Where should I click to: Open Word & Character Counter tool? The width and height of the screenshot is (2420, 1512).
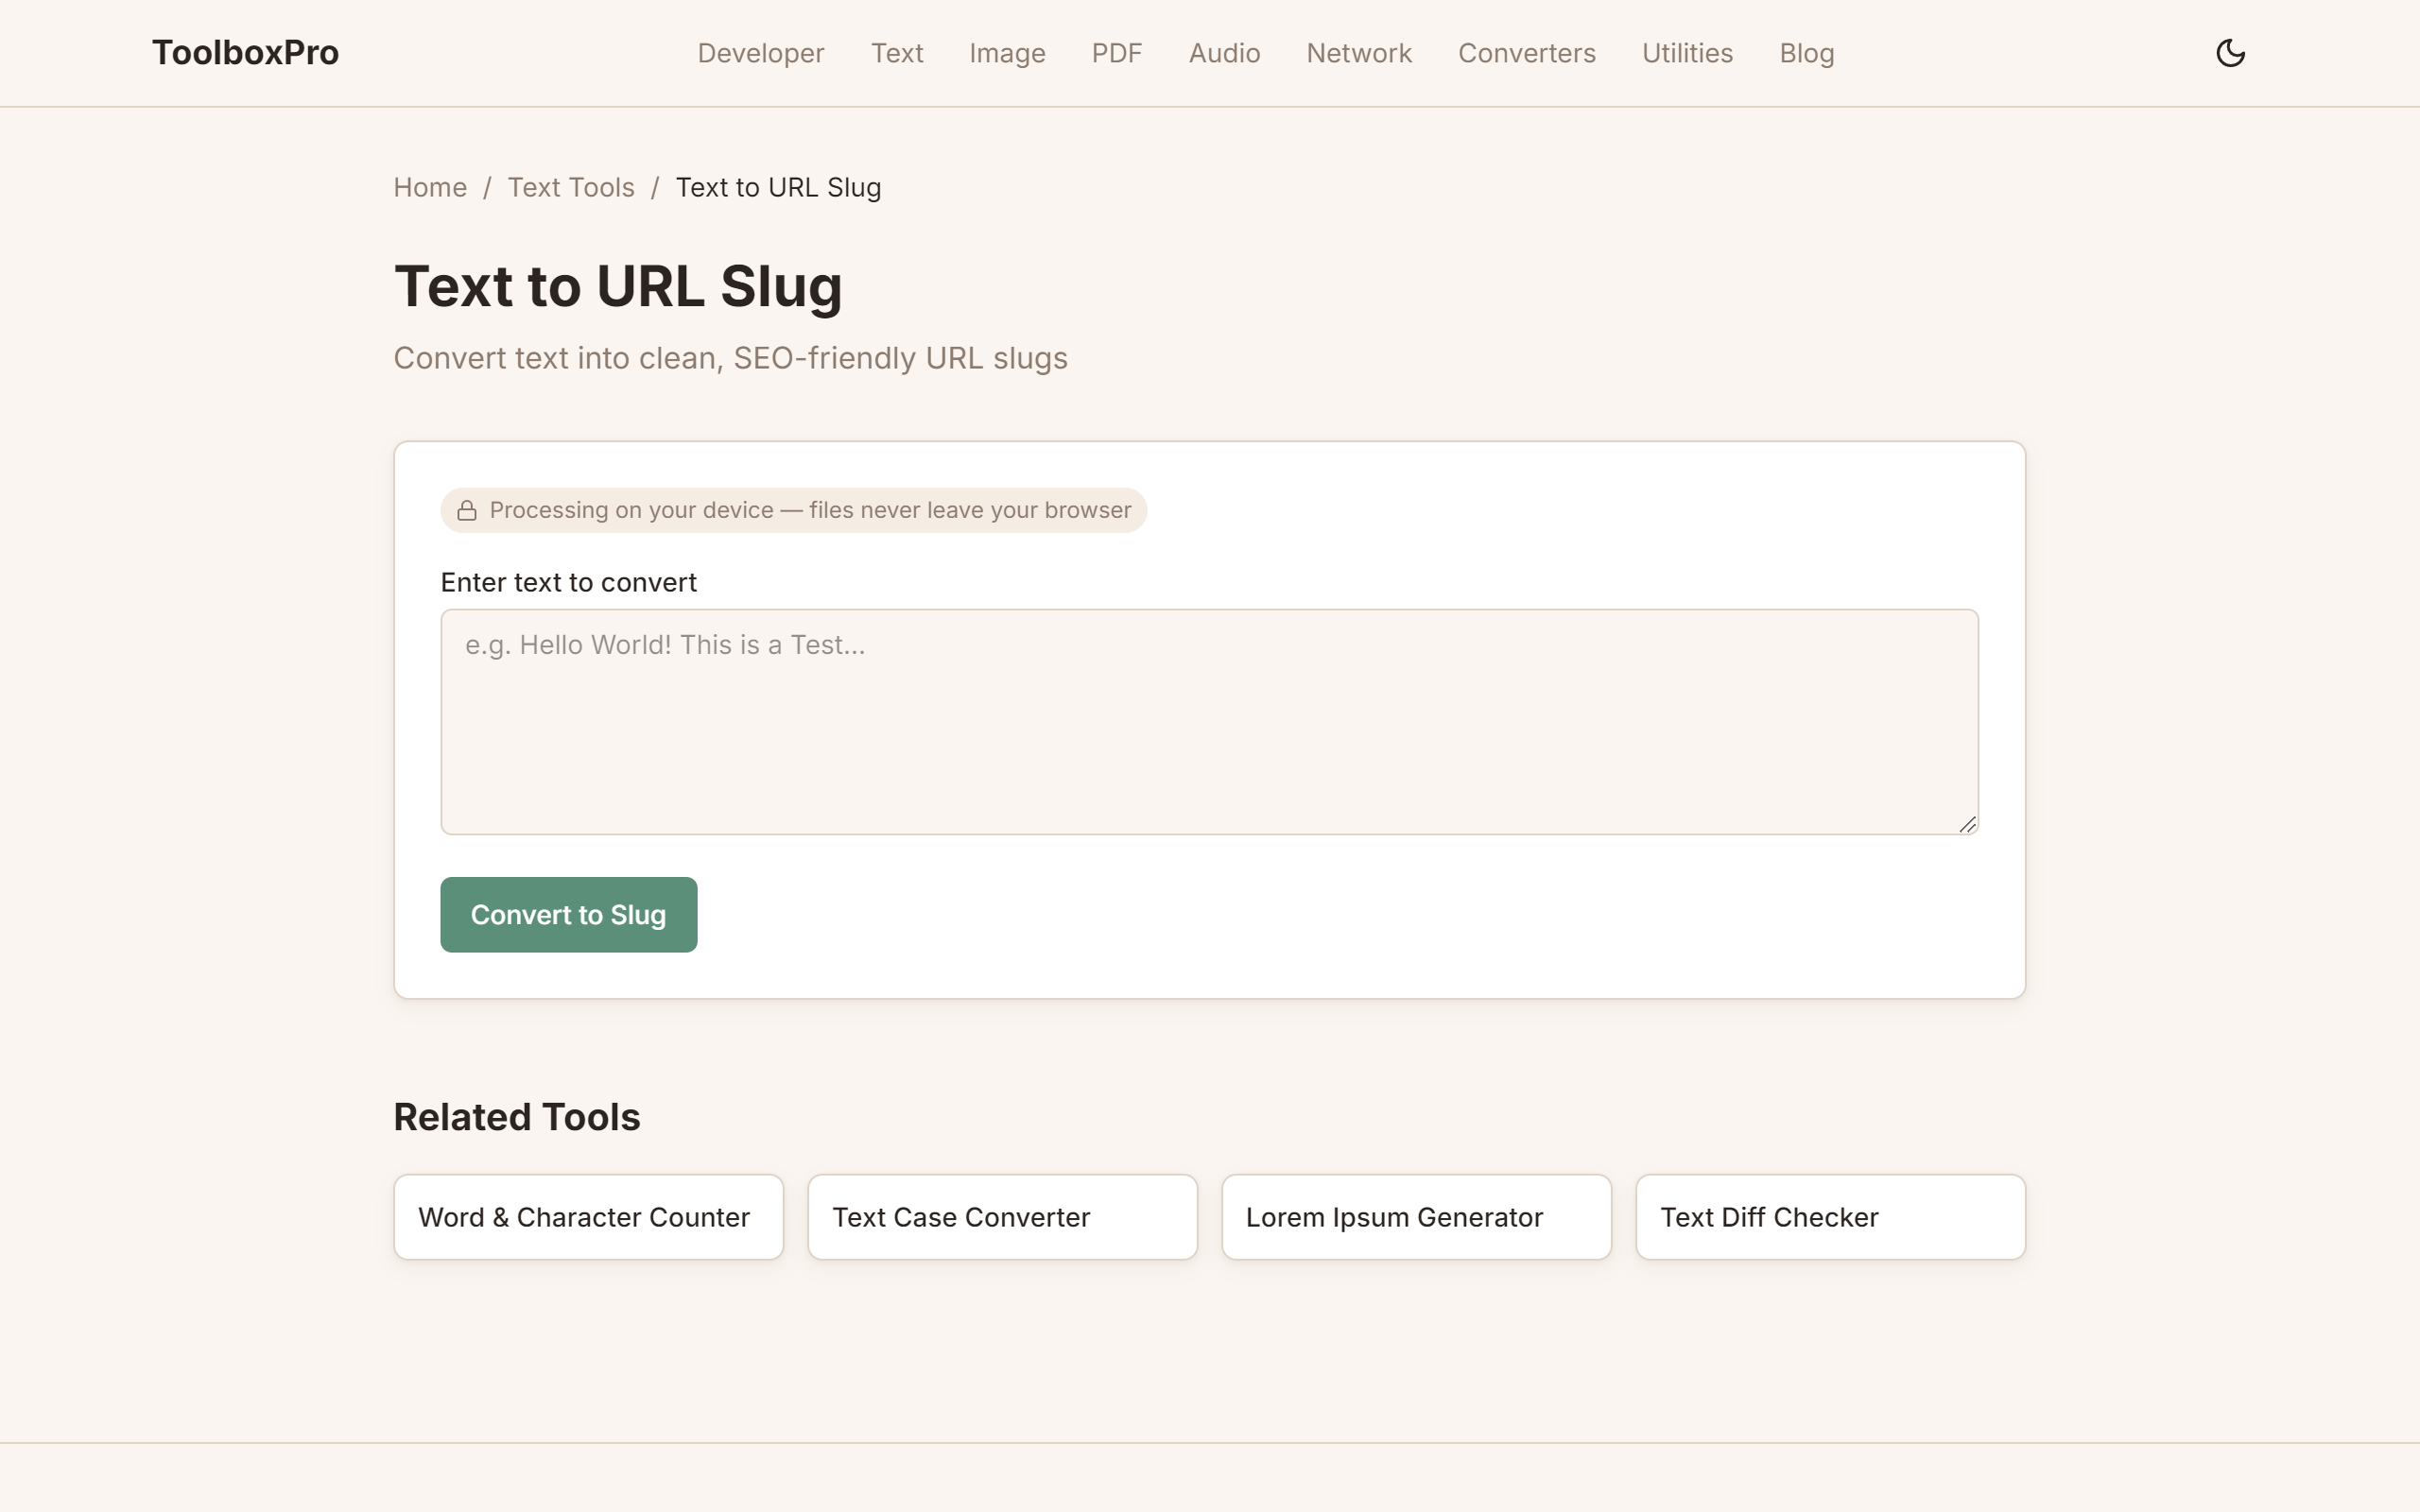(x=588, y=1217)
